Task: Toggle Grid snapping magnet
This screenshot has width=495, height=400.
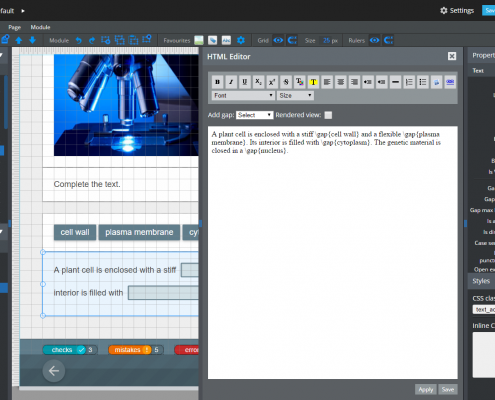Action: pos(292,40)
